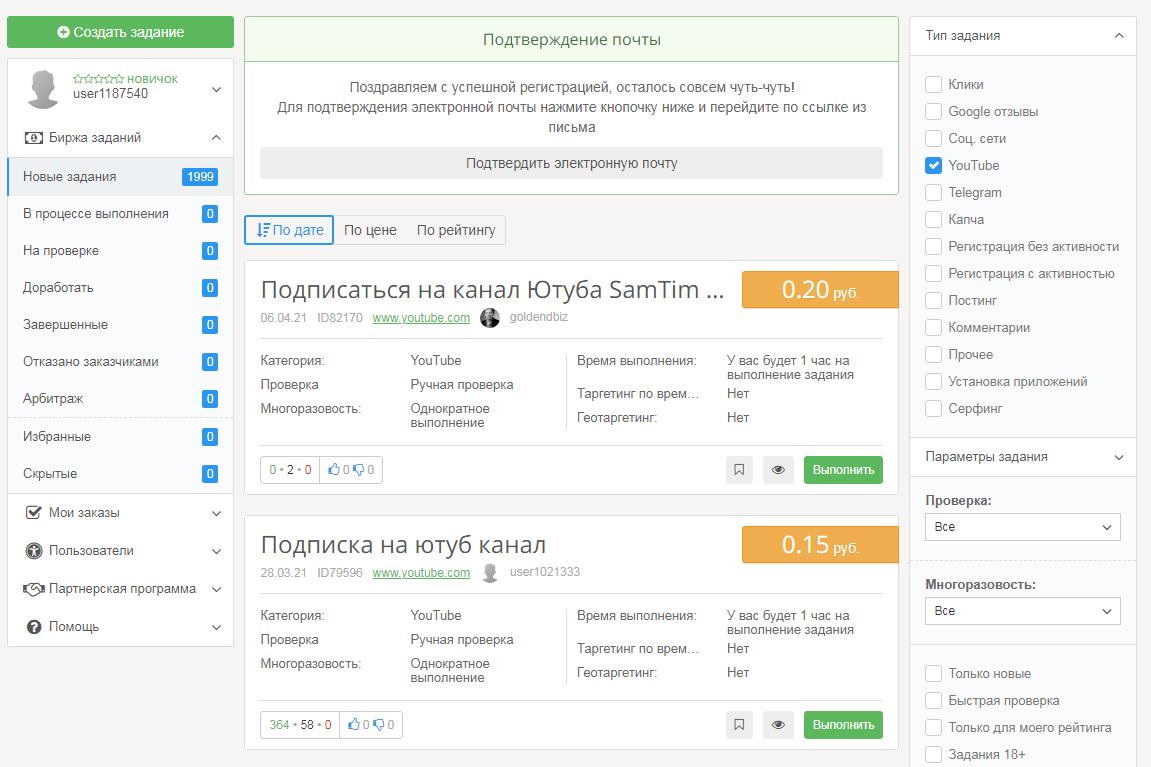Click thumbs down icon on SamTim task
The height and width of the screenshot is (767, 1151).
(x=358, y=470)
